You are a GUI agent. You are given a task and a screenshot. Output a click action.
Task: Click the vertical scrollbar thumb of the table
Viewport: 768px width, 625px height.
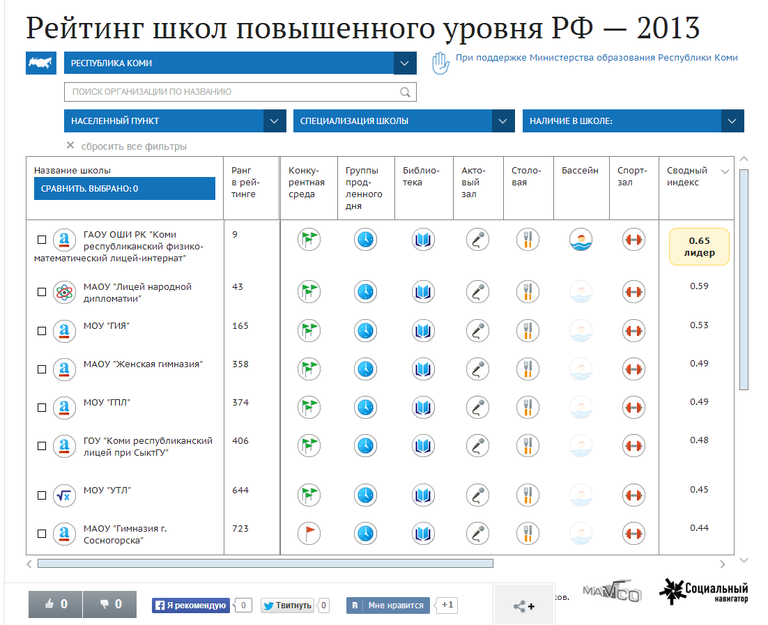(744, 279)
